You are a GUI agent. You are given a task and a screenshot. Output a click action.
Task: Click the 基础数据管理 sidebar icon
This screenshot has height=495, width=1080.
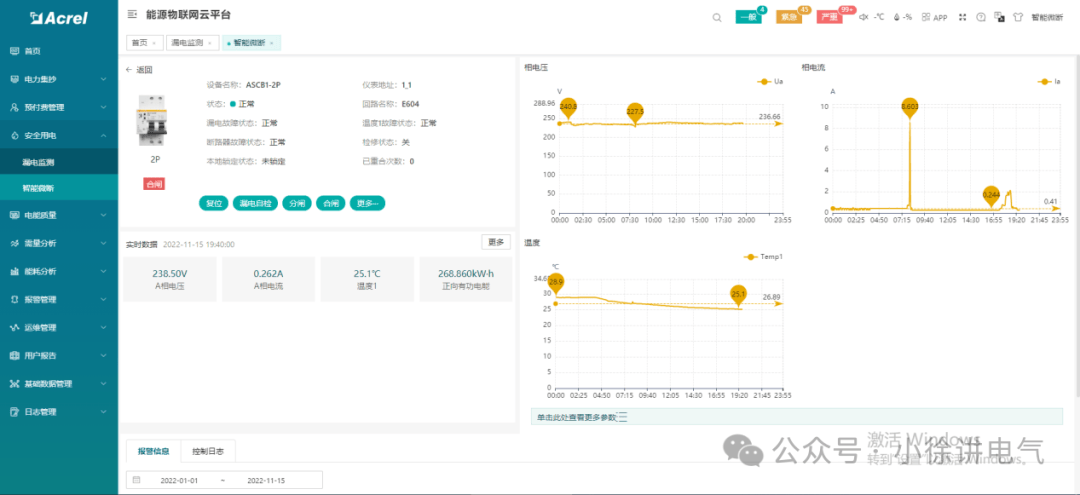coord(14,383)
